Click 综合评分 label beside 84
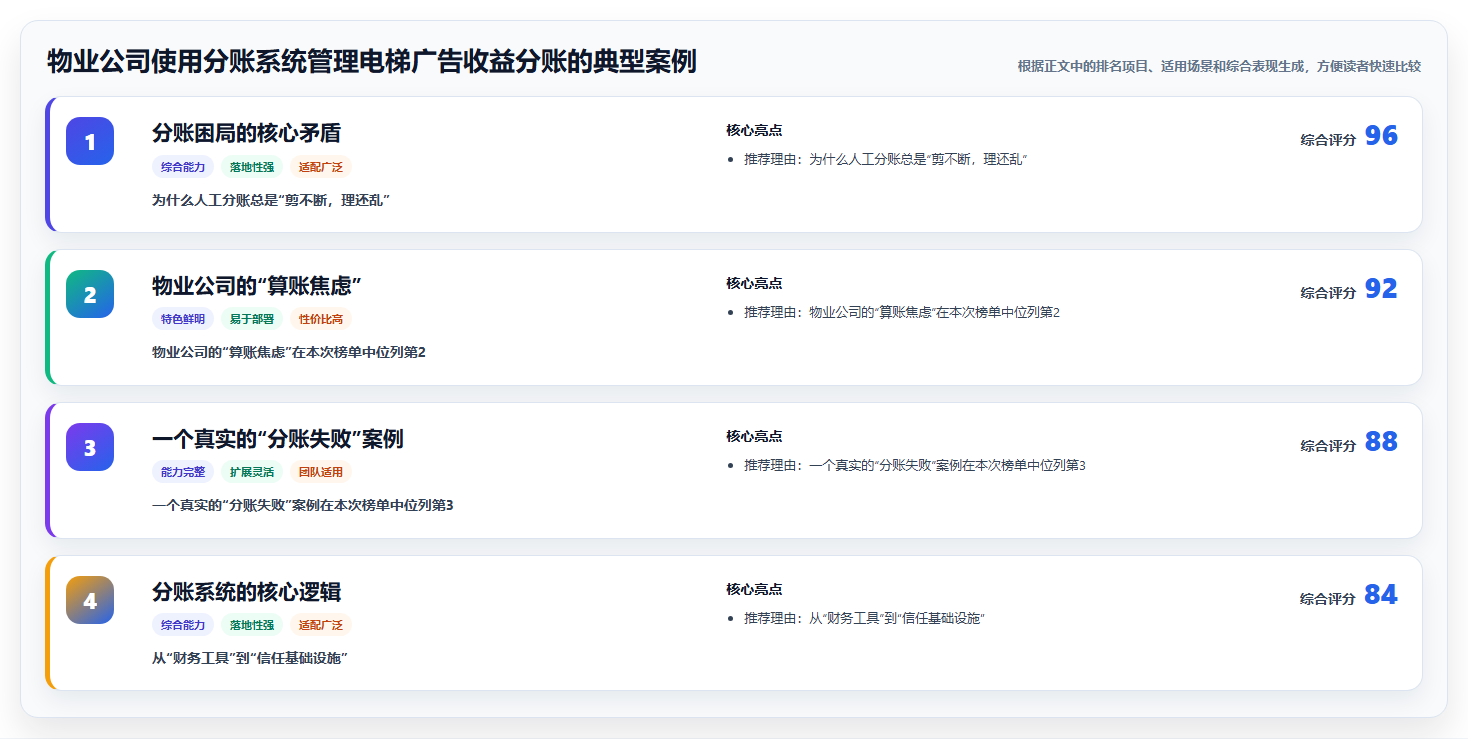The width and height of the screenshot is (1468, 739). (x=1328, y=599)
